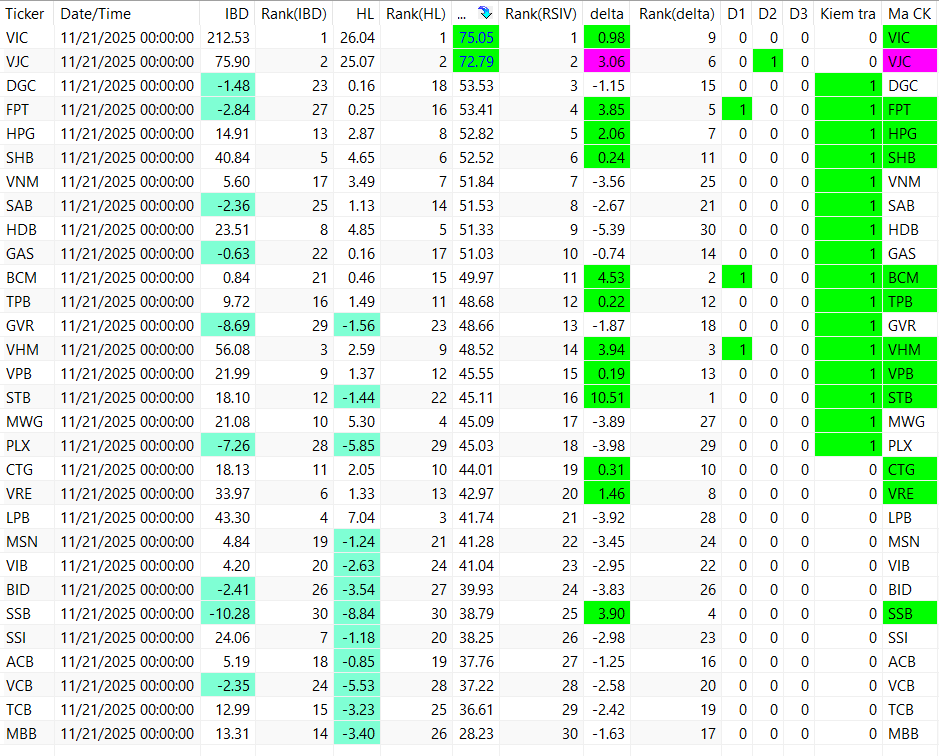This screenshot has height=756, width=939.
Task: Click the IBD value 212.53 for VIC
Action: (228, 38)
